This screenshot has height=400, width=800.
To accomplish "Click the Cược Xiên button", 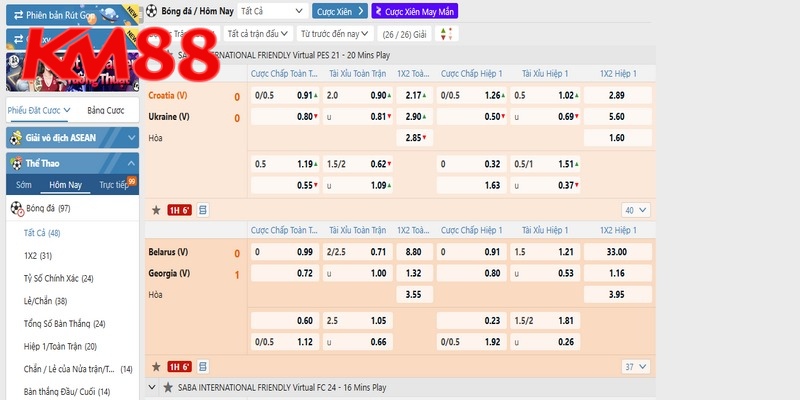I will point(340,11).
